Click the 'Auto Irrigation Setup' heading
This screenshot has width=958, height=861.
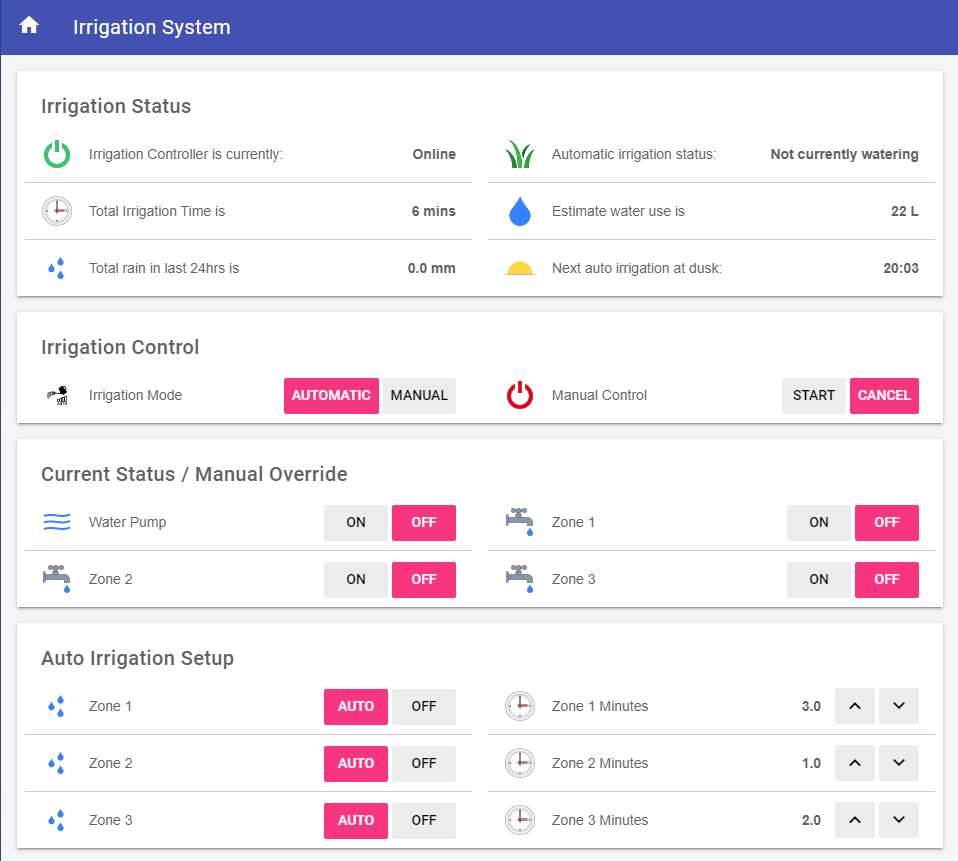tap(137, 658)
